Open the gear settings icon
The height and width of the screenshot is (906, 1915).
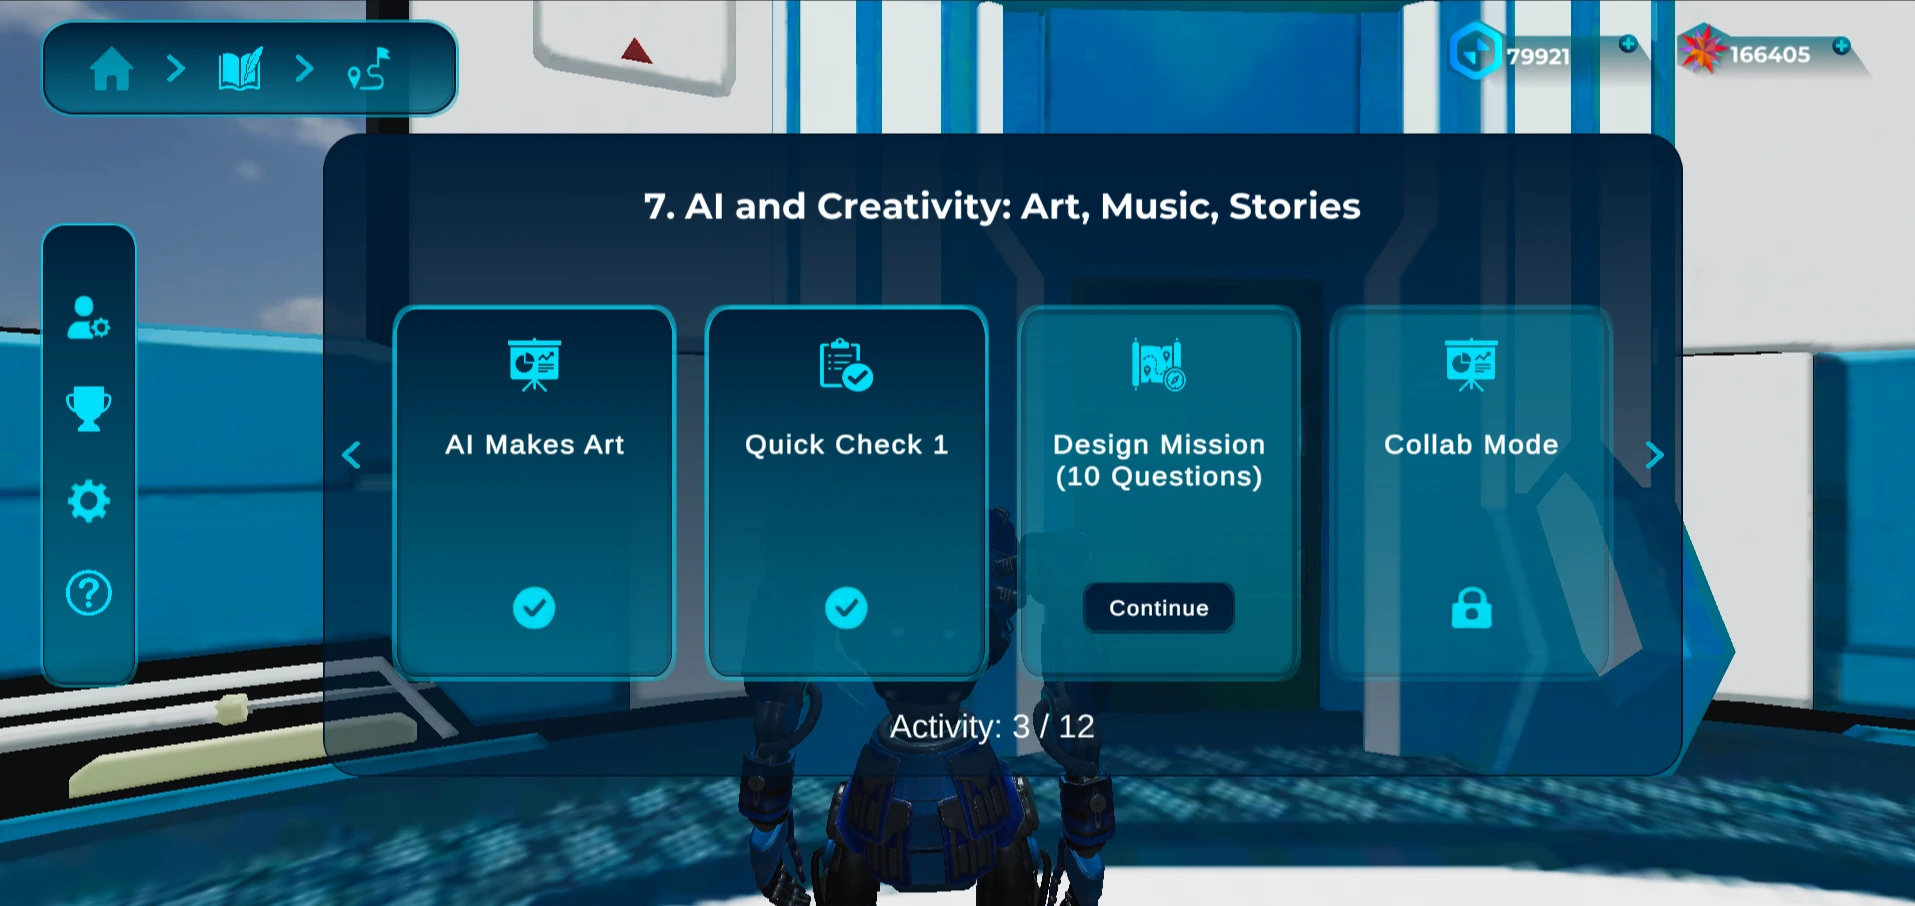point(88,501)
